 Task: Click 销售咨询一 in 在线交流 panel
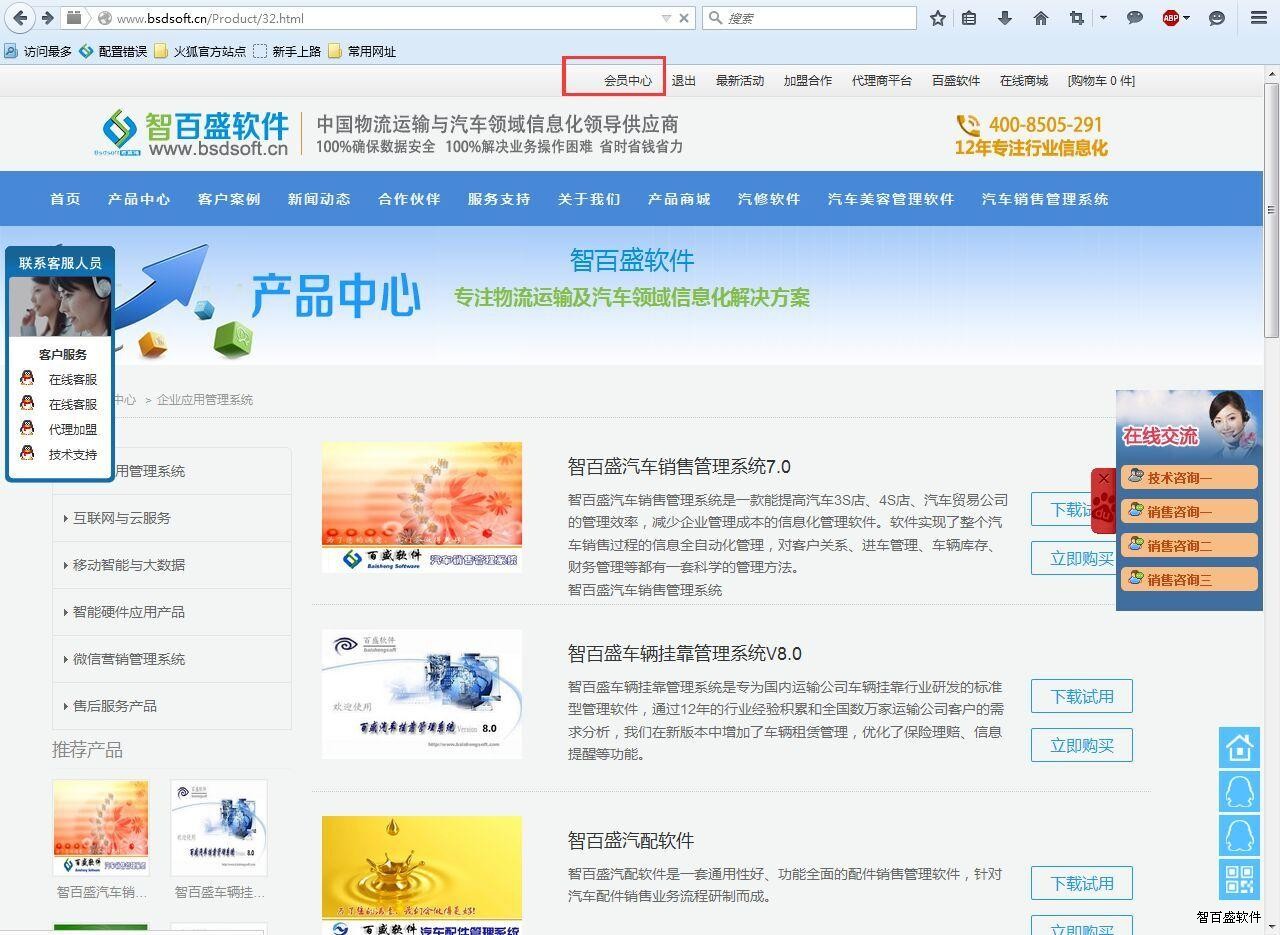pos(1189,512)
